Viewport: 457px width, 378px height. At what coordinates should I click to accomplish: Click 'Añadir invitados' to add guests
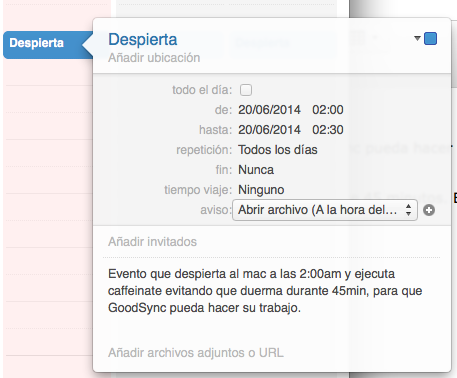coord(152,242)
